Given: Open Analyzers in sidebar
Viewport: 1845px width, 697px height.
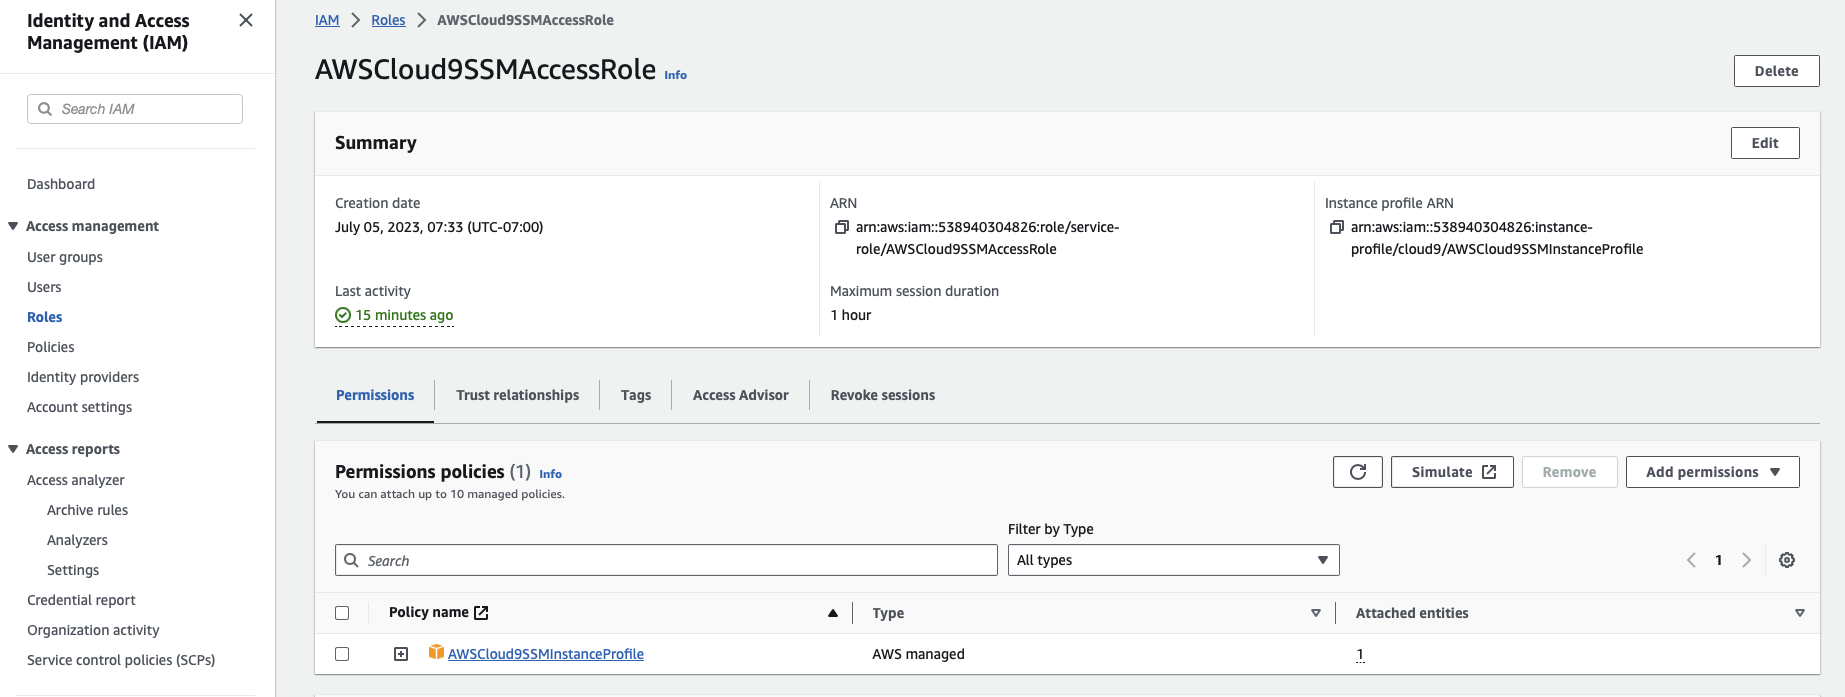Looking at the screenshot, I should coord(77,540).
